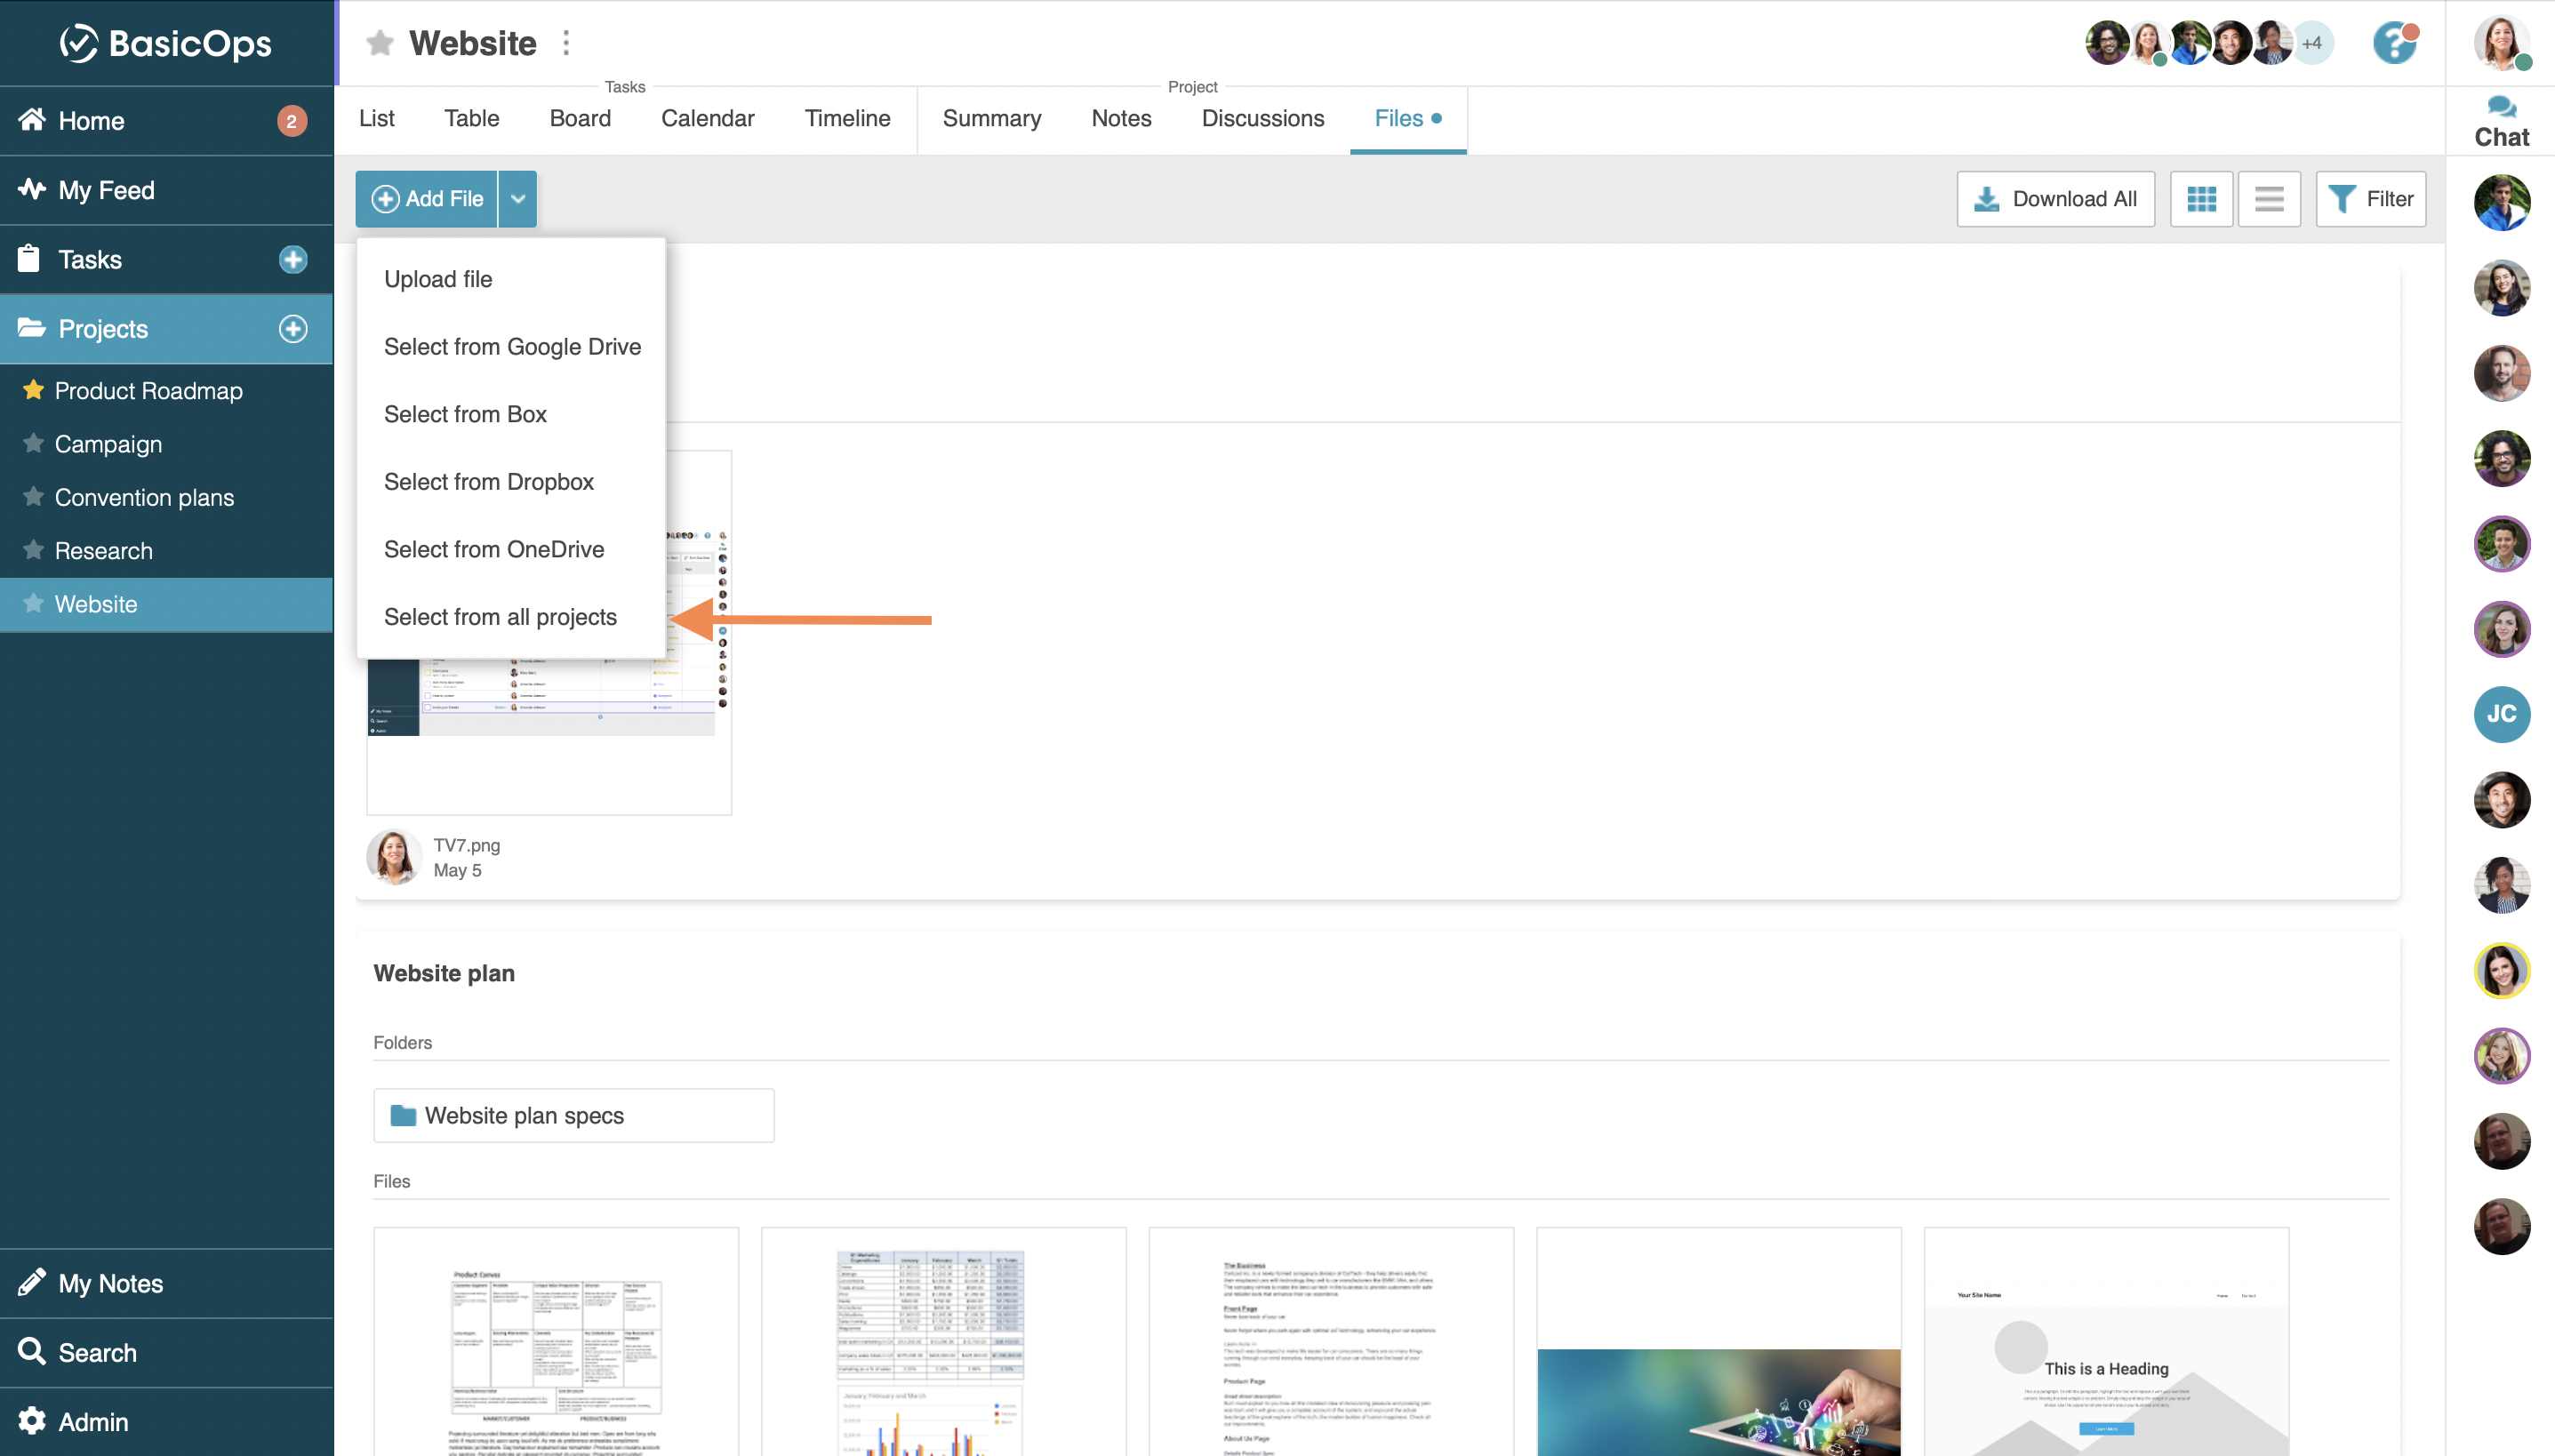Open the Home sidebar item
The height and width of the screenshot is (1456, 2555).
(x=166, y=121)
